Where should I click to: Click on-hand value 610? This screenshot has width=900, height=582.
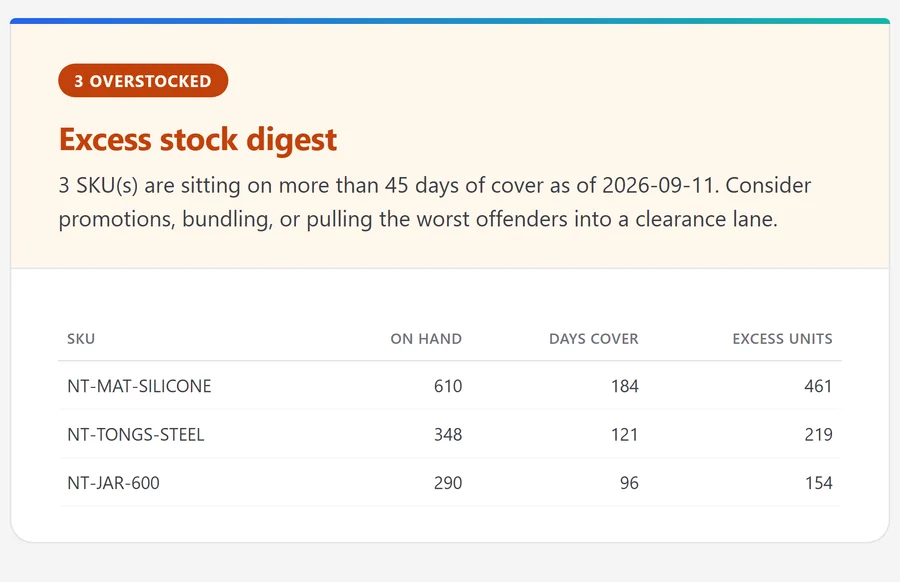point(448,386)
